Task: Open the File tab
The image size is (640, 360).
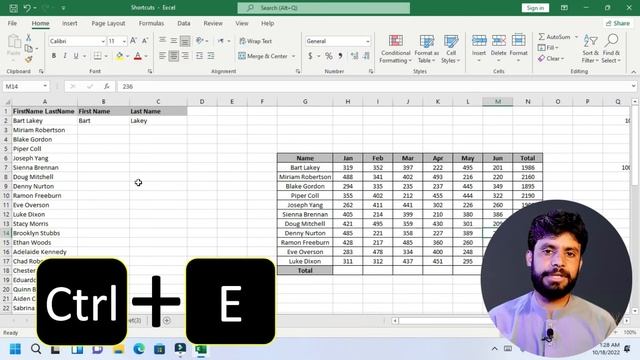Action: [12, 23]
